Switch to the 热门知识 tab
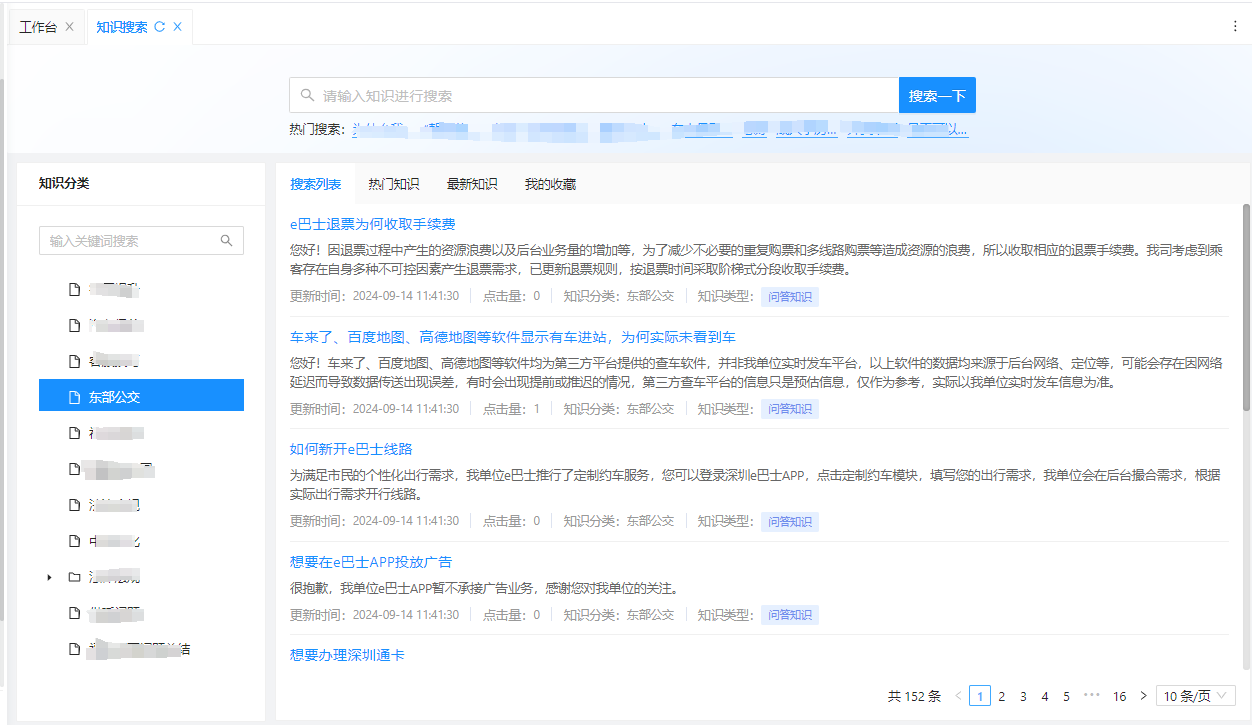Screen dimensions: 1252x725 point(392,183)
